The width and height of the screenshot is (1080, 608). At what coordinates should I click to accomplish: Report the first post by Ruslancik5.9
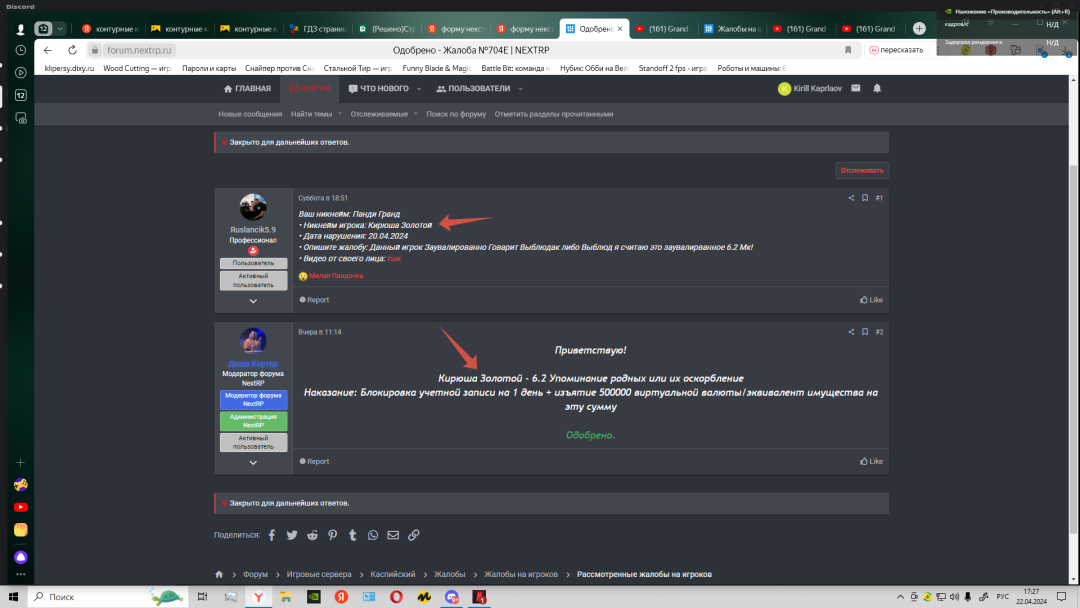(314, 300)
